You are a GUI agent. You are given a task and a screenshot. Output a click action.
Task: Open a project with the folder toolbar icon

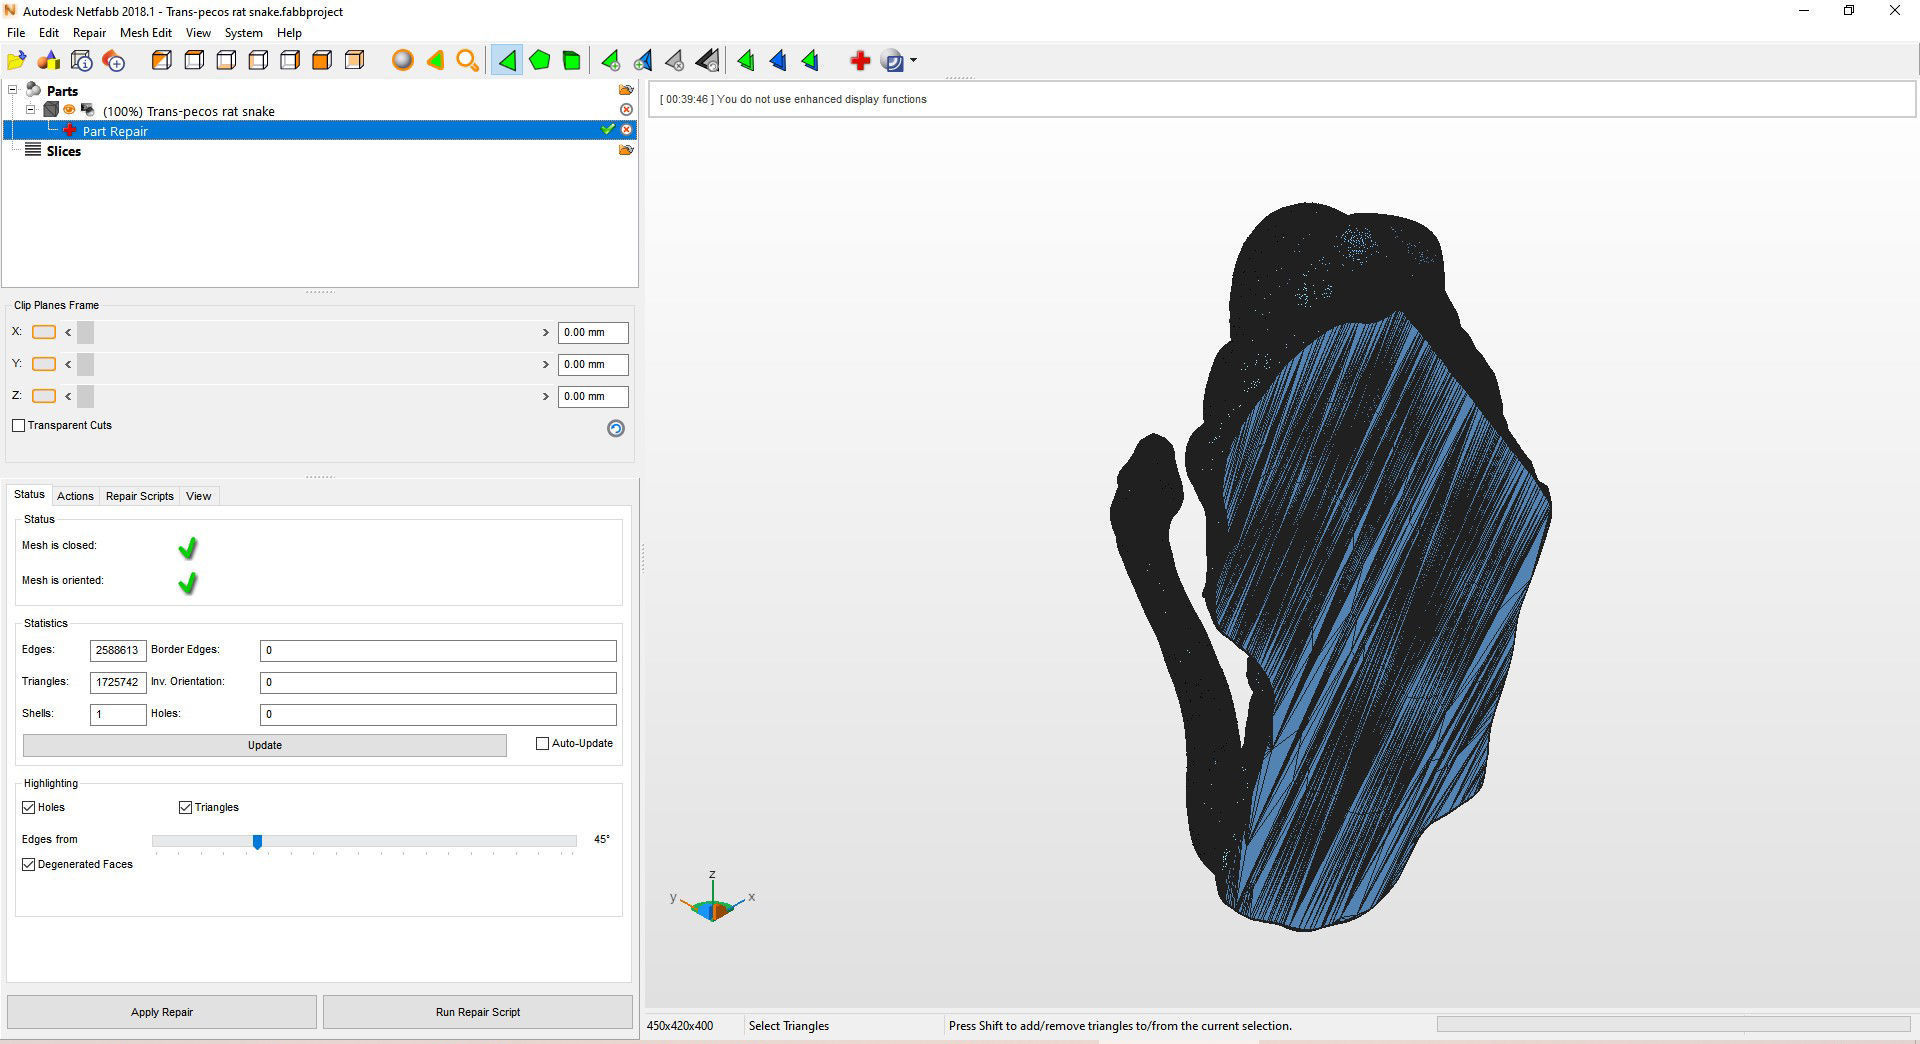click(x=17, y=61)
